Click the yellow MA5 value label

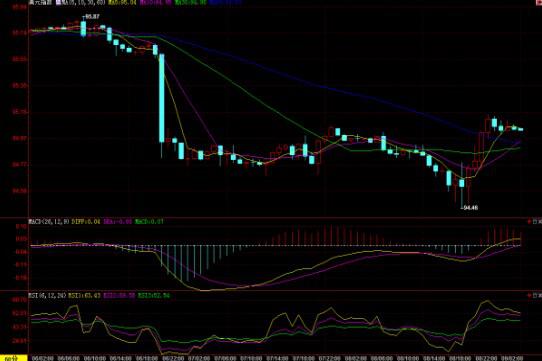coord(122,2)
